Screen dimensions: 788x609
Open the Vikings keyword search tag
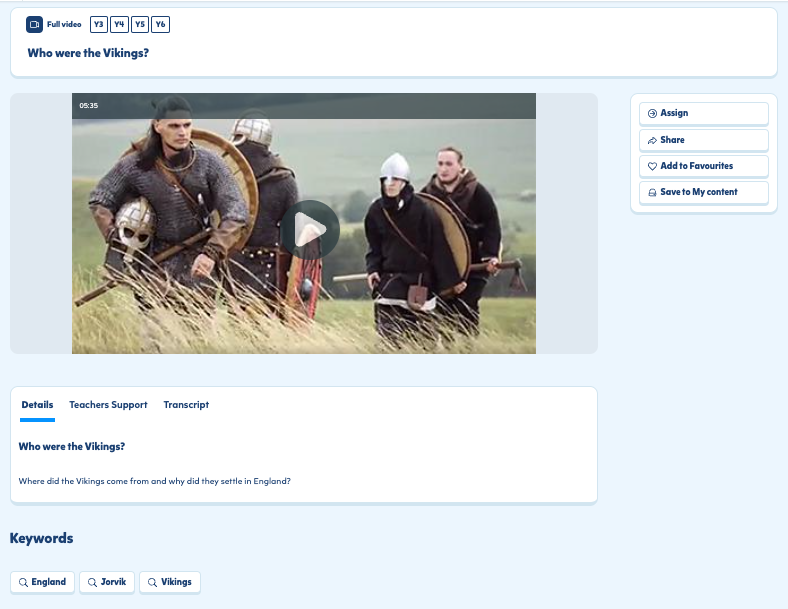[170, 582]
